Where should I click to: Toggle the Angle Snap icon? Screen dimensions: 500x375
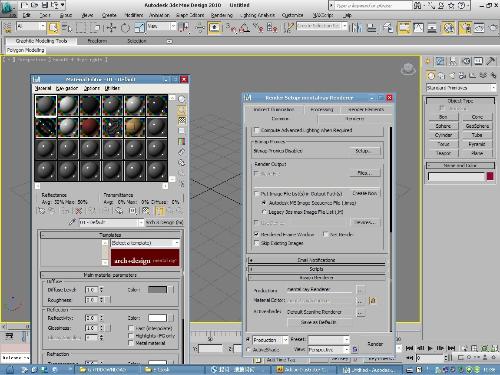[x=244, y=28]
